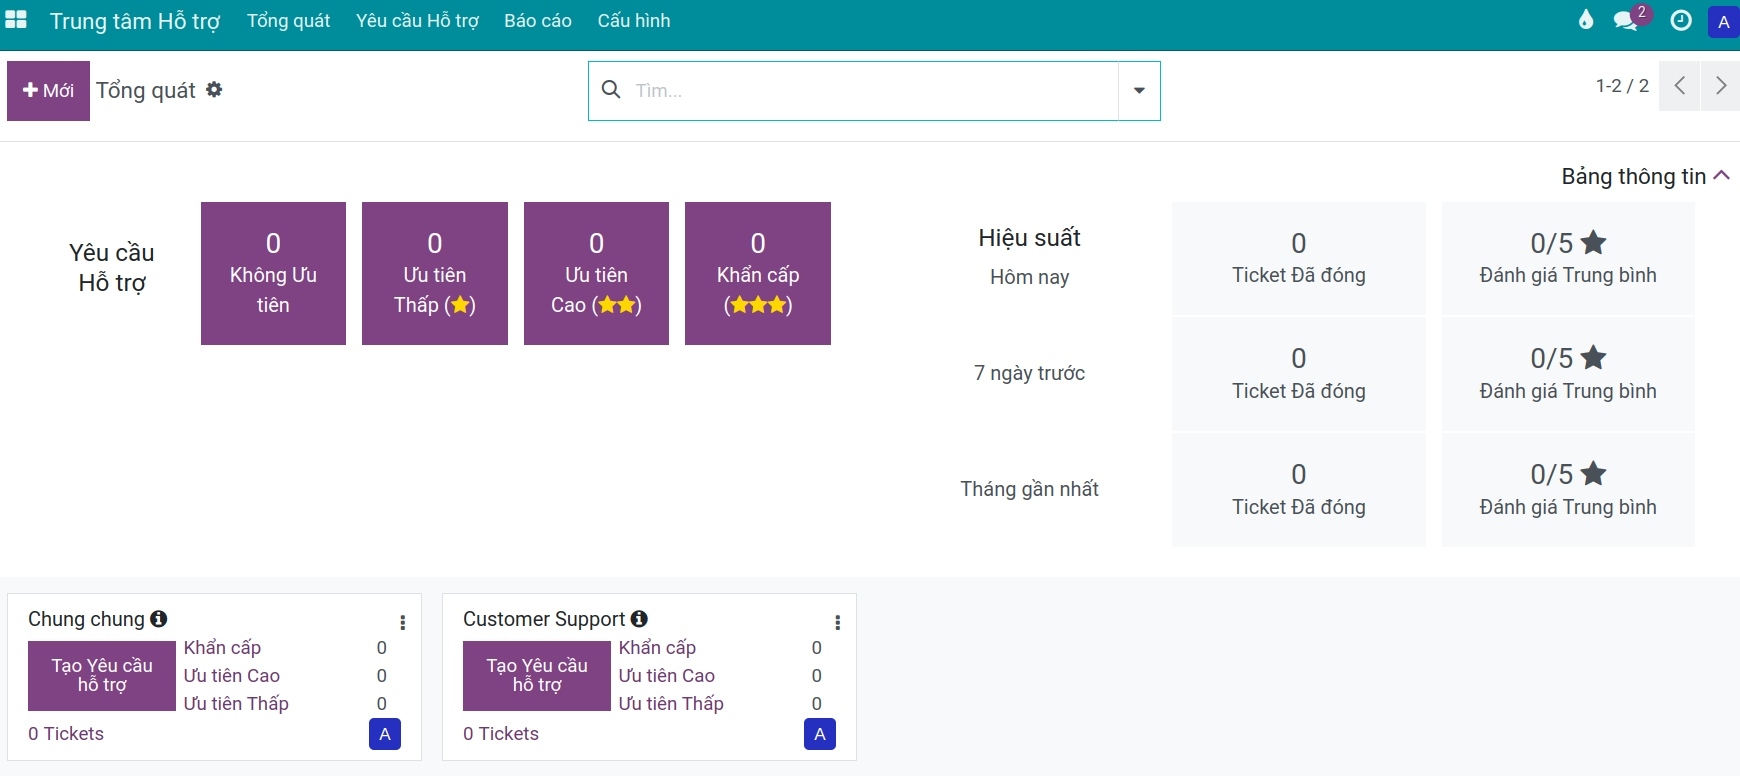Click Ưu tiên Cao in Chung chung card
The width and height of the screenshot is (1740, 776).
pos(232,676)
